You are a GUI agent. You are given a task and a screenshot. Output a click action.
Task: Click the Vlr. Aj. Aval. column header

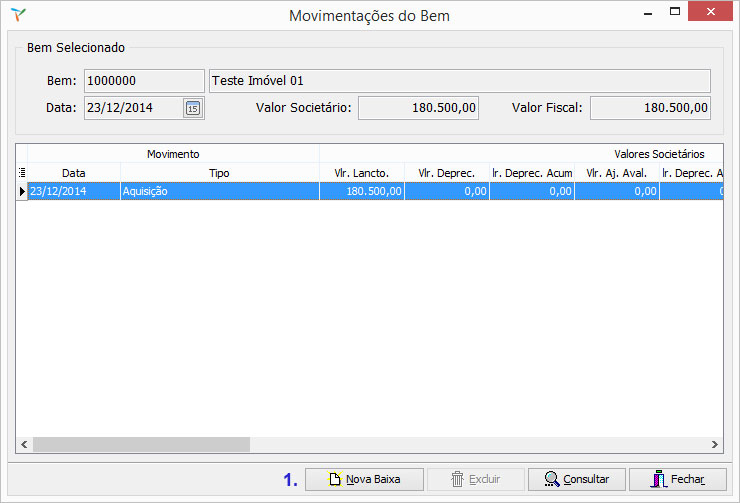[x=616, y=173]
